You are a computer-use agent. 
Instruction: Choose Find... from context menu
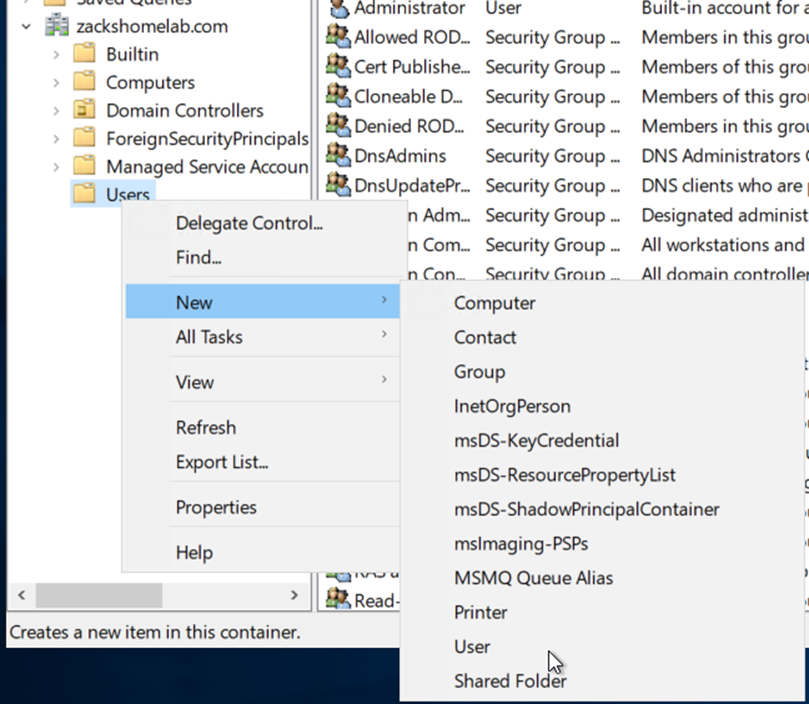pos(263,257)
